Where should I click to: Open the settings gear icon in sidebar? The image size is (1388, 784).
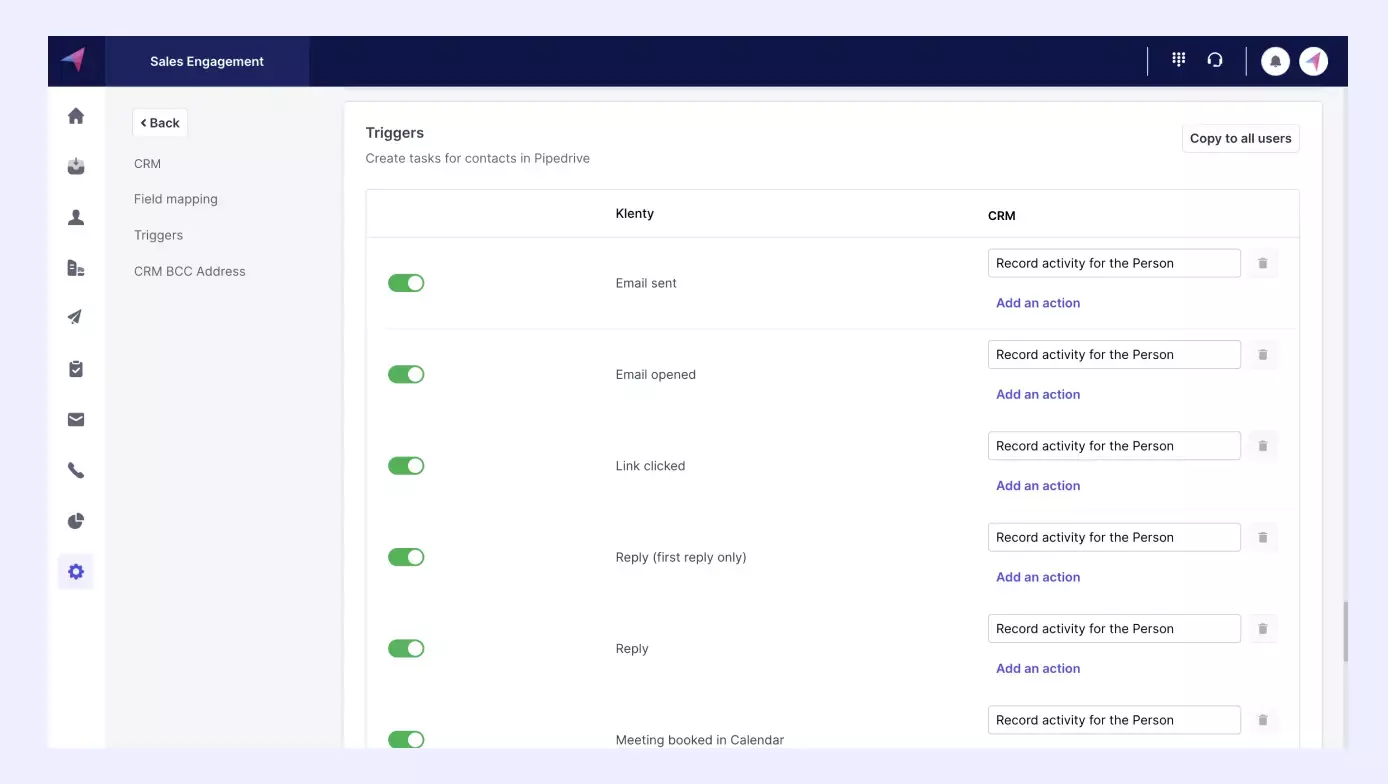[x=76, y=572]
